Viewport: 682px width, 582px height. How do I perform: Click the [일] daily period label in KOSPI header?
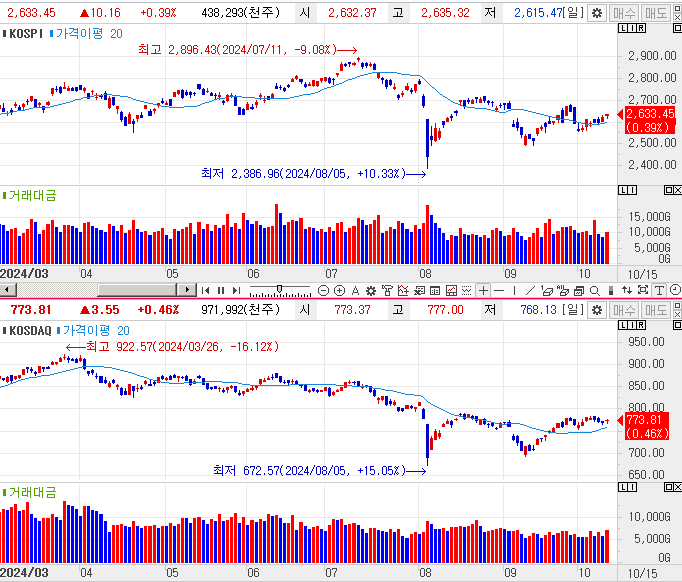[x=573, y=13]
